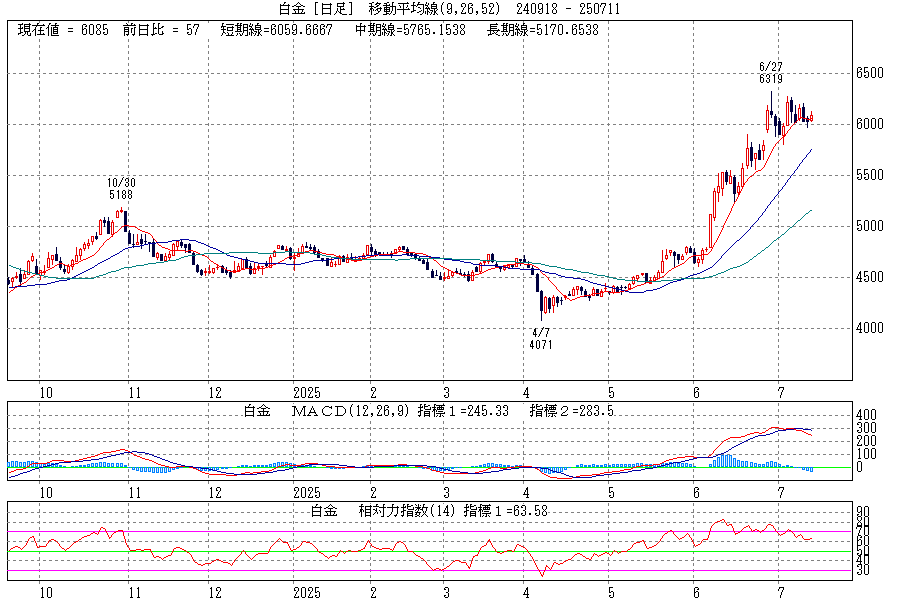Click the 4000 price axis label
The width and height of the screenshot is (900, 600).
tap(868, 328)
